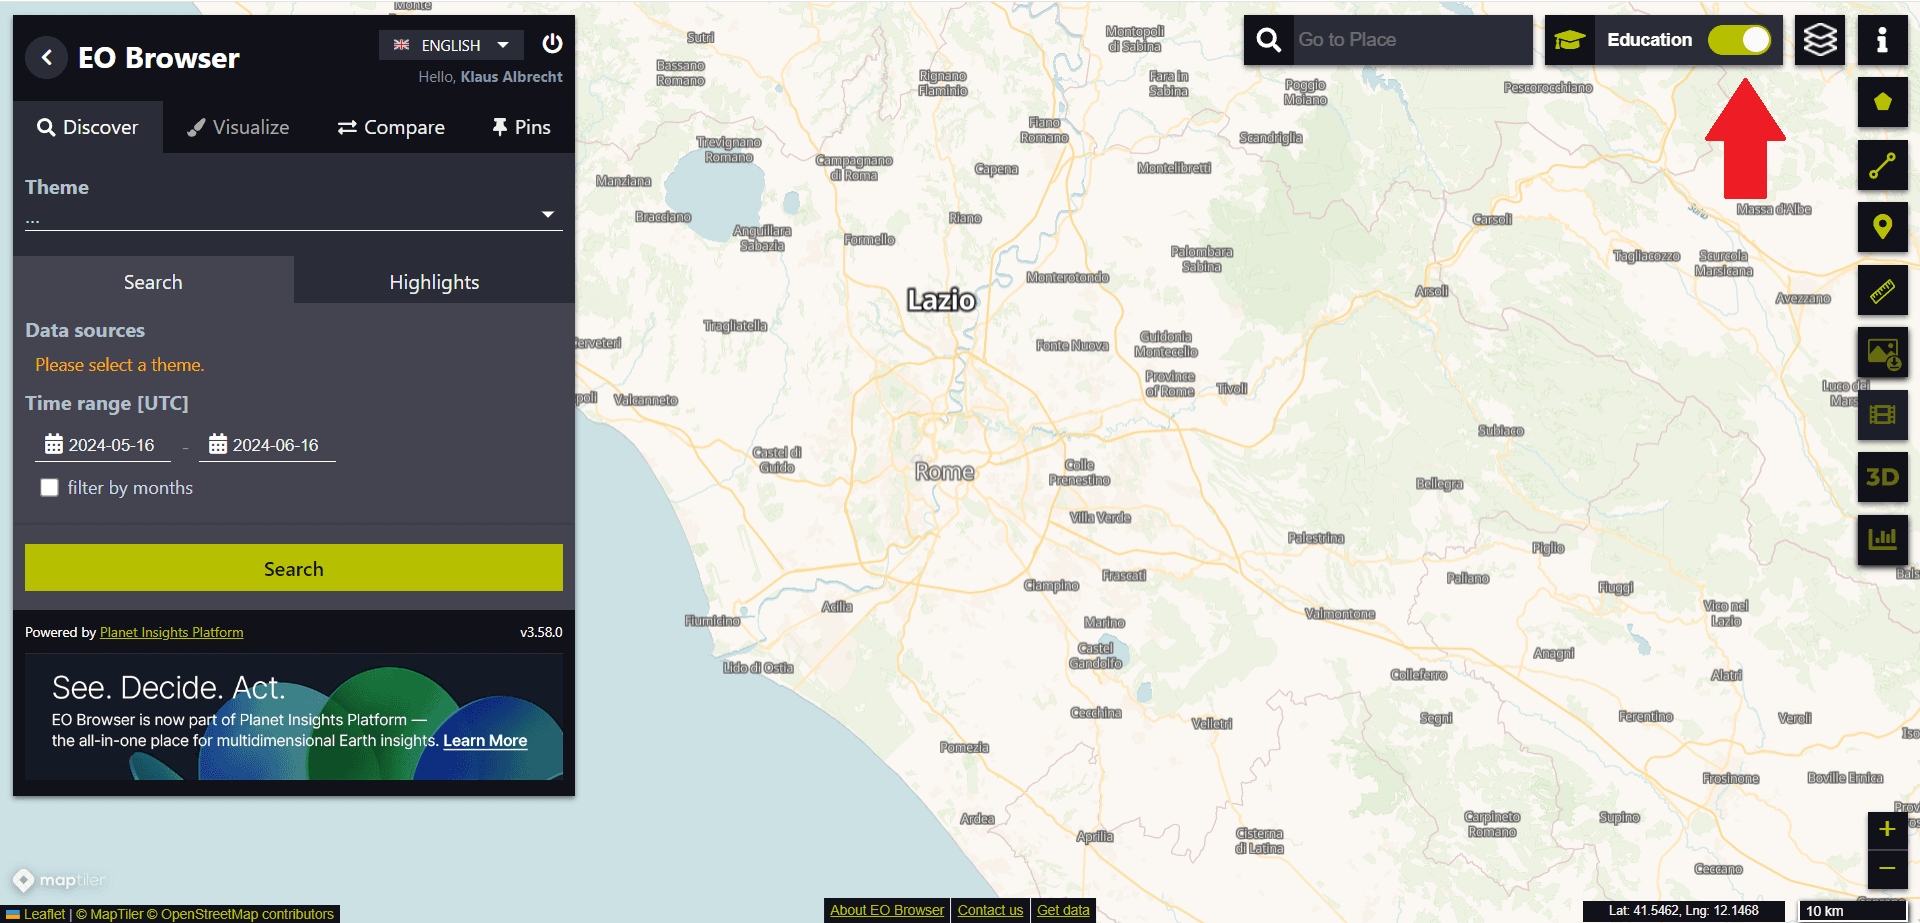Select the draw area of interest tool
Viewport: 1920px width, 923px height.
point(1882,102)
